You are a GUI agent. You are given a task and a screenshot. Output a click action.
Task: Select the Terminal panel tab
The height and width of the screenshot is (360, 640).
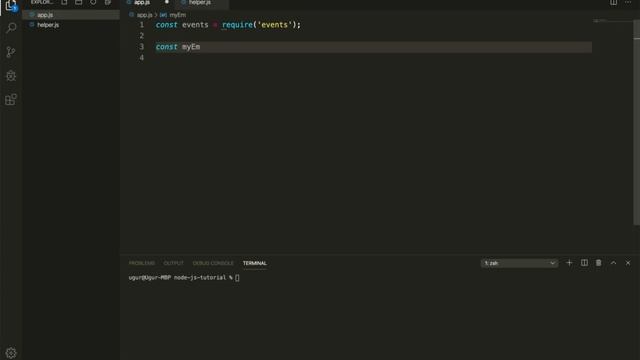coord(255,263)
